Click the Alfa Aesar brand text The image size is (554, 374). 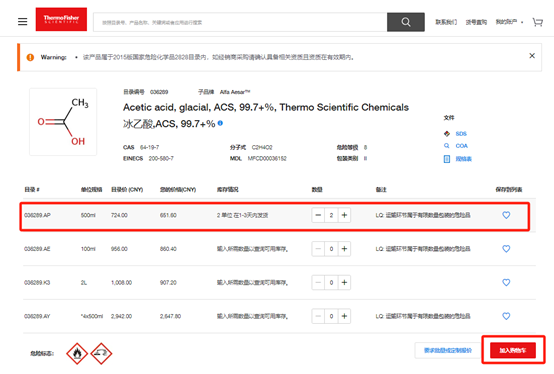[x=235, y=92]
